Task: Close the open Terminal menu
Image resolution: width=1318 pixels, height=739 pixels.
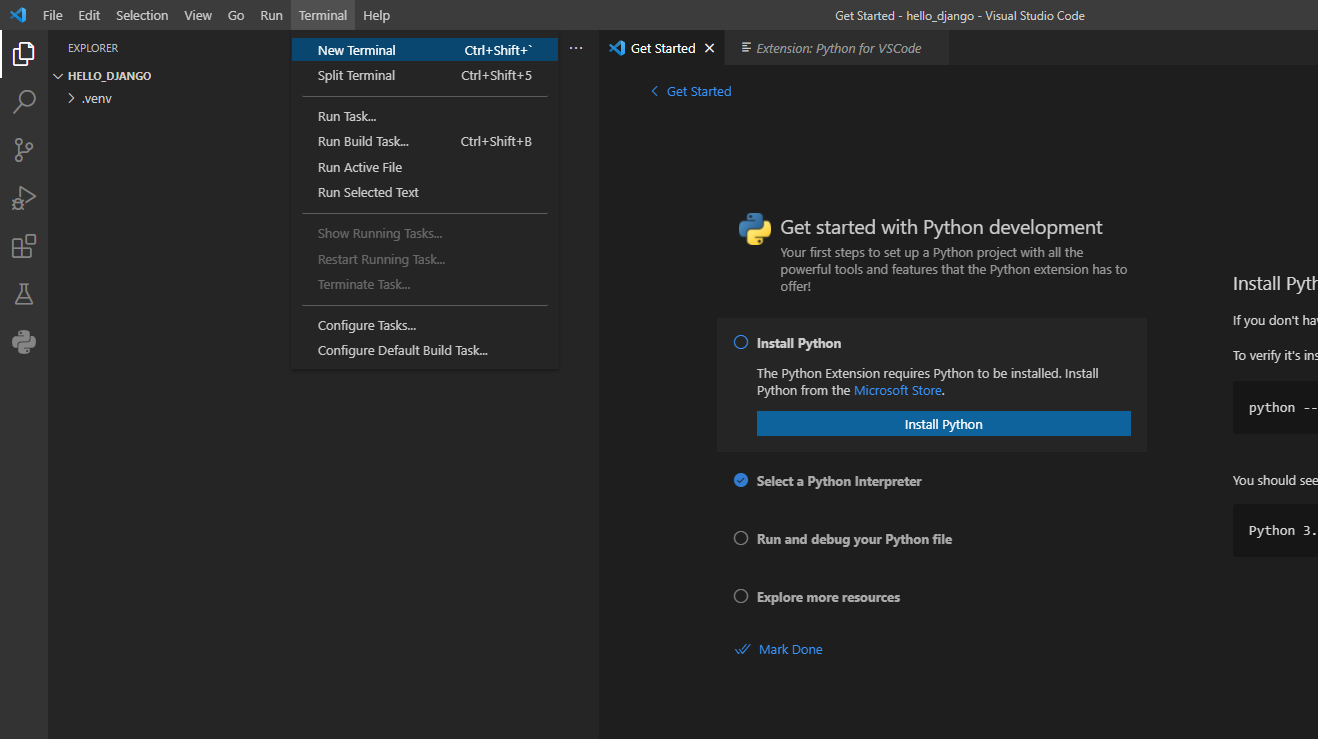Action: (x=323, y=15)
